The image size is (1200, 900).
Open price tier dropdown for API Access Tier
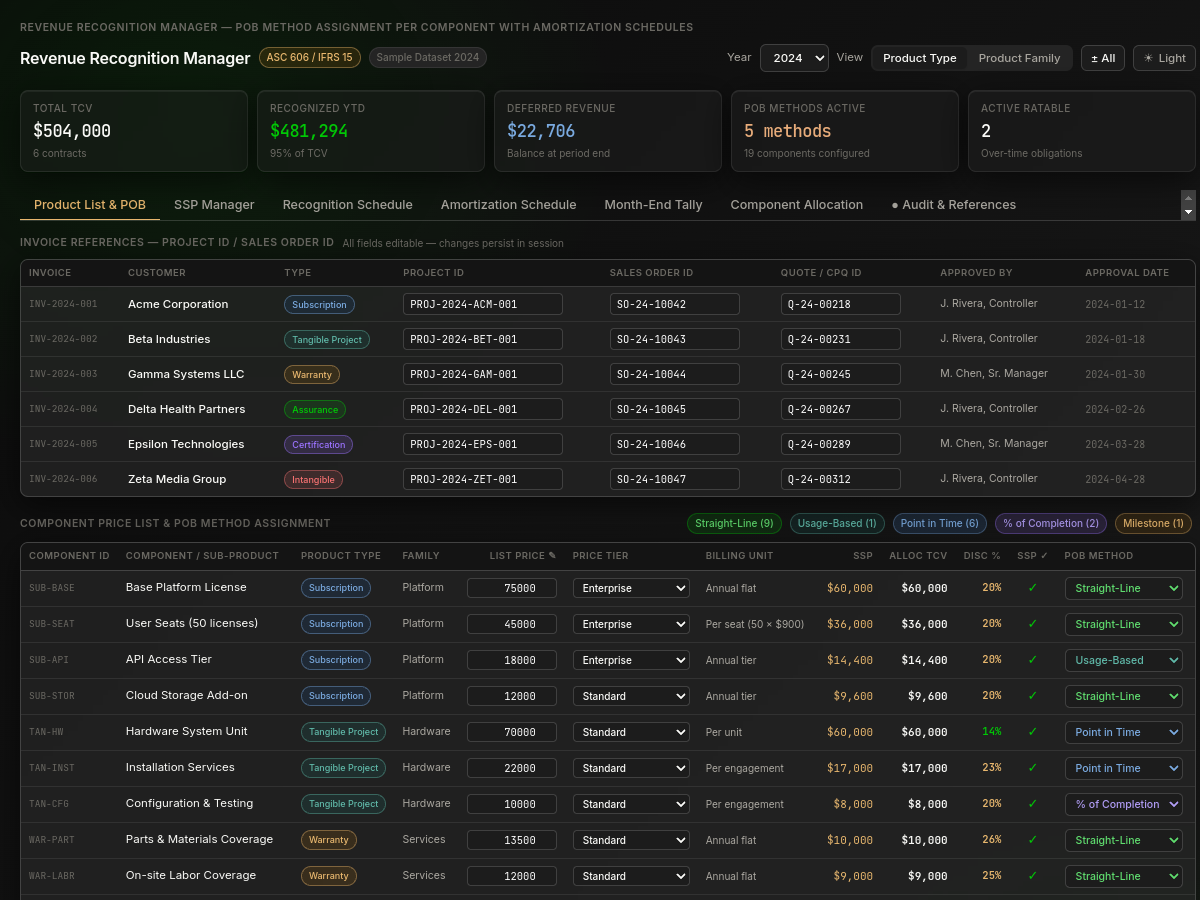tap(631, 660)
